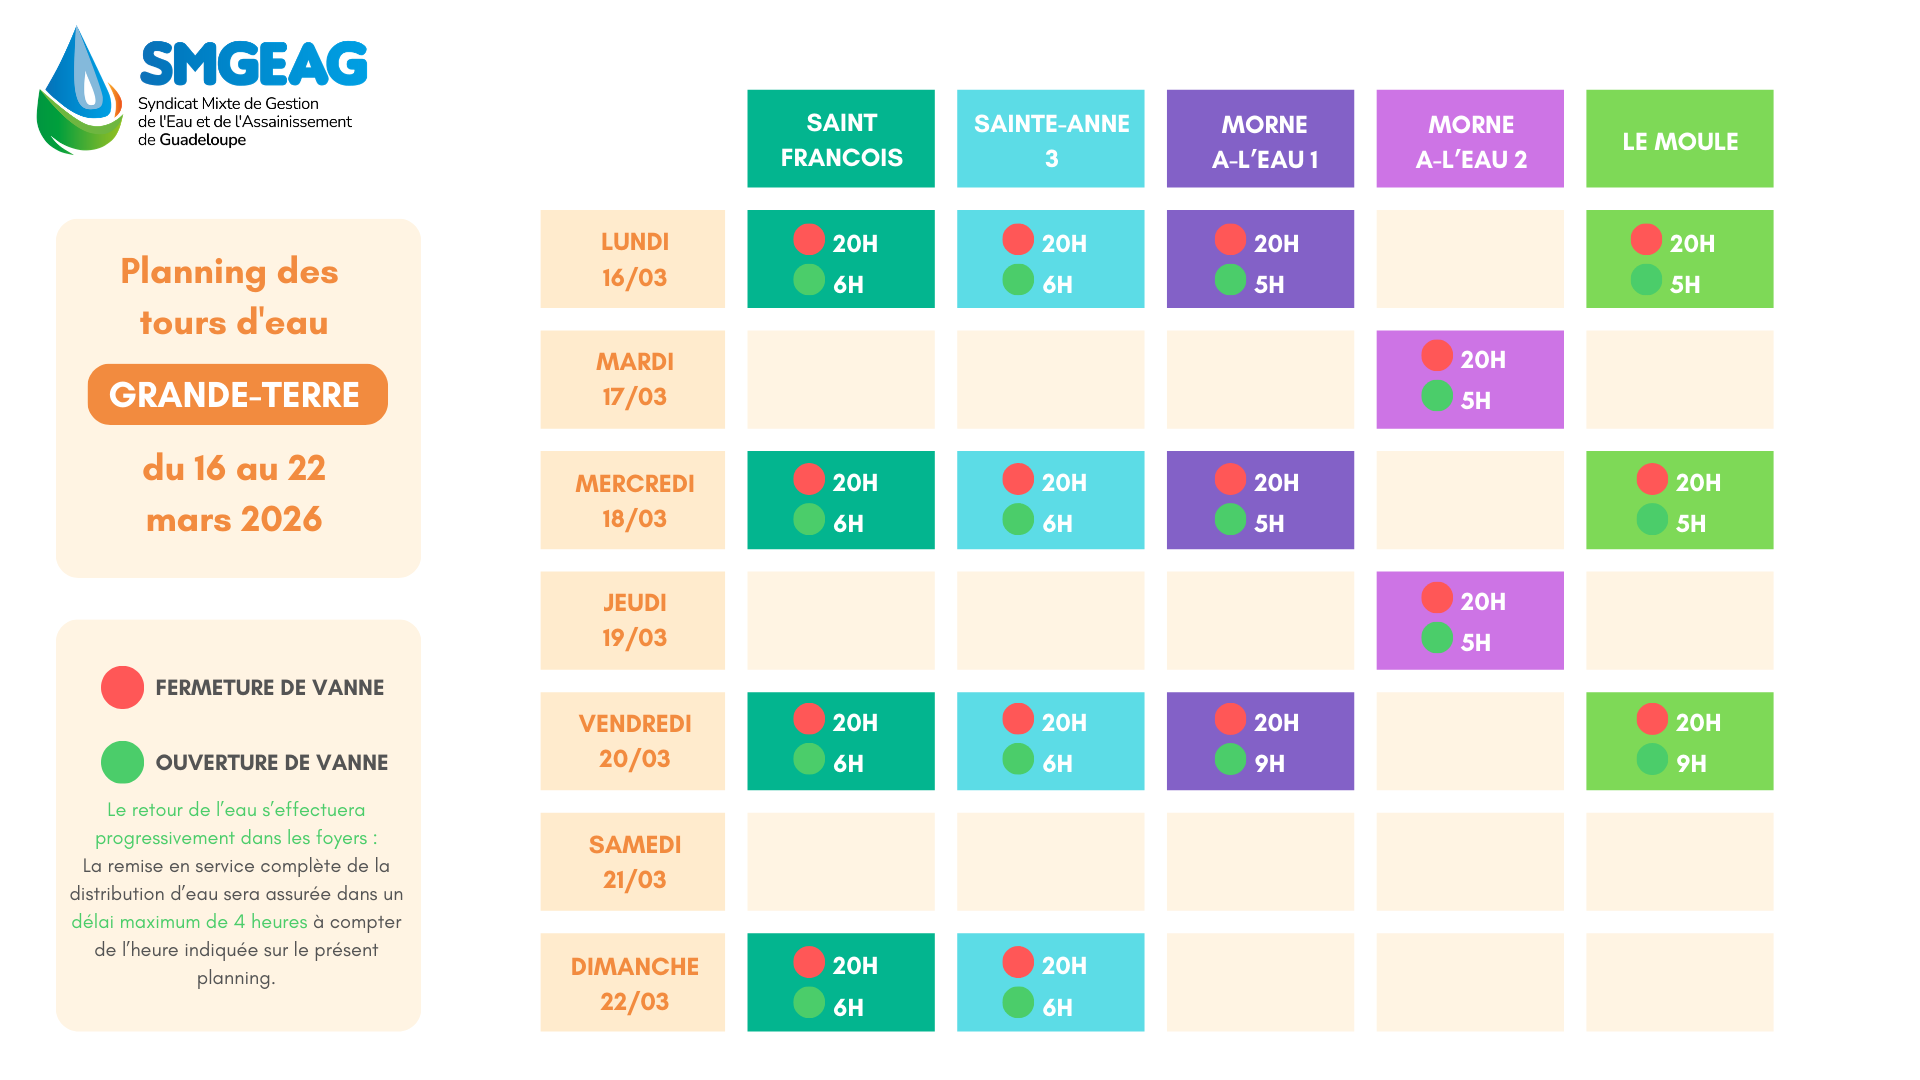Click the SAMEDI 21/03 row label
Viewport: 1920px width, 1080px height.
(x=633, y=862)
